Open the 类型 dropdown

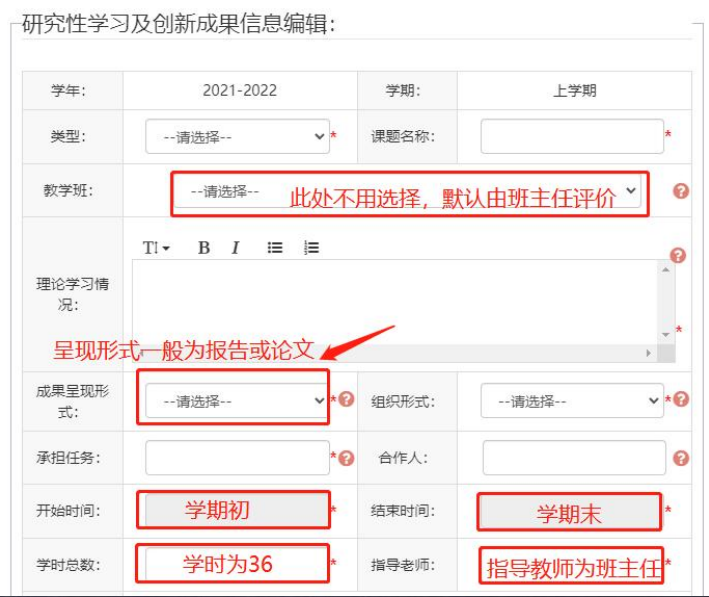point(237,137)
